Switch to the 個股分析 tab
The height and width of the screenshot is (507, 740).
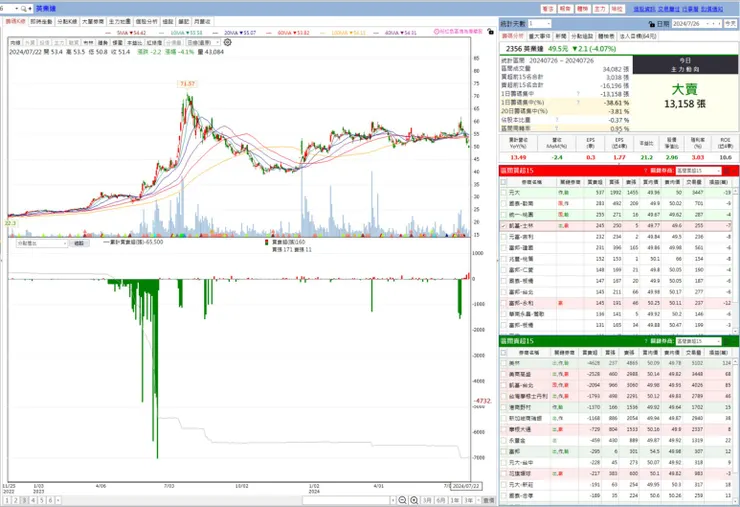pyautogui.click(x=146, y=22)
